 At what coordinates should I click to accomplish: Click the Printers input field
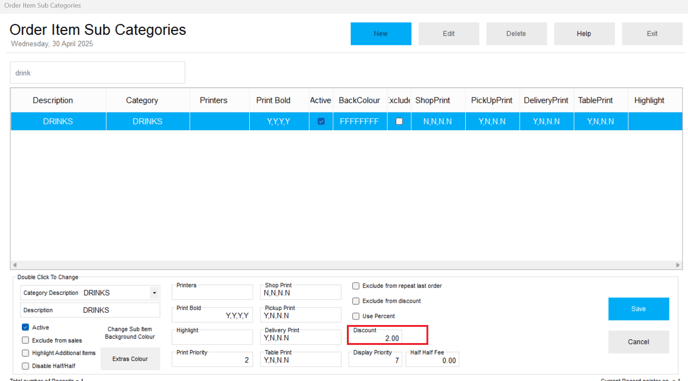pos(212,292)
